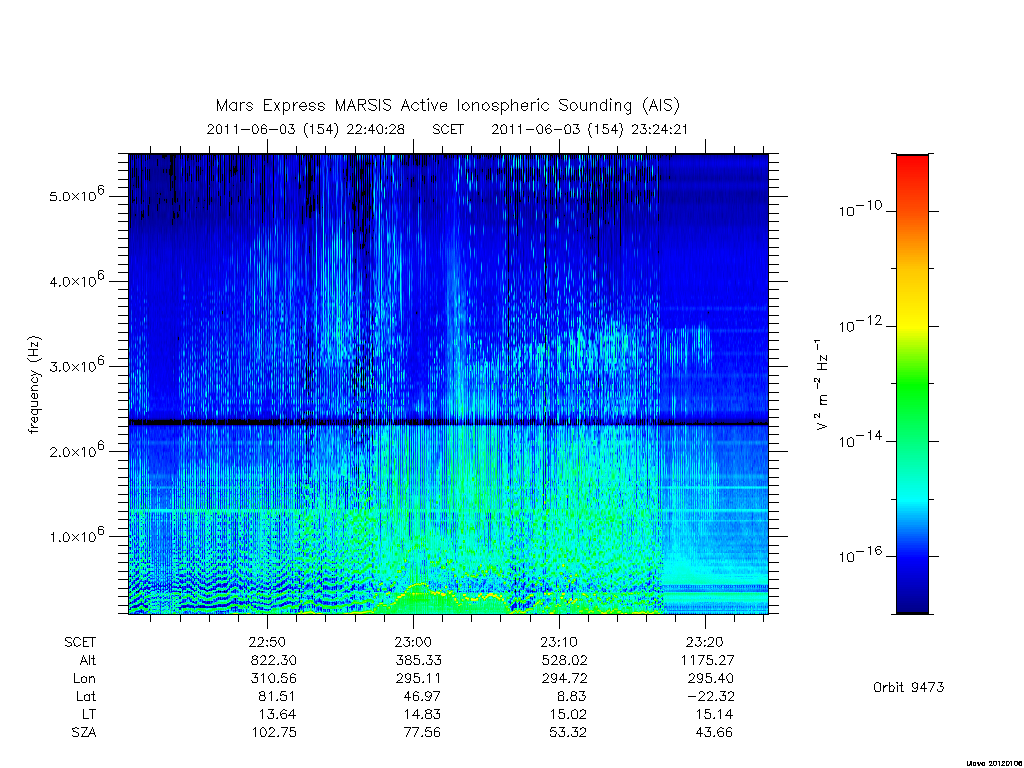Click the 'Alt' row label

pos(88,660)
